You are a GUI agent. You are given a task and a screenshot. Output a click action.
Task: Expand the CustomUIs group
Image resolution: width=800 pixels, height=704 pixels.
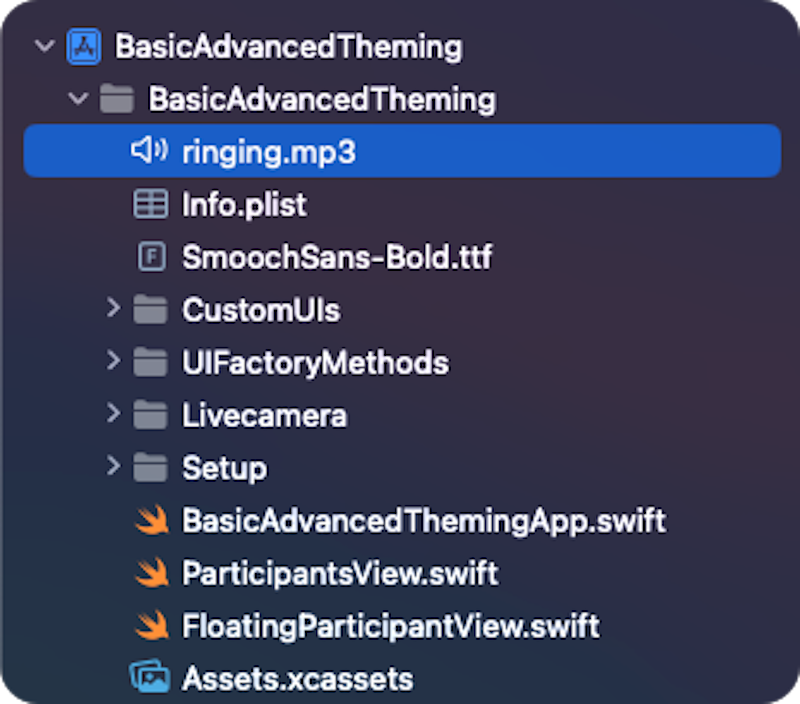(113, 310)
